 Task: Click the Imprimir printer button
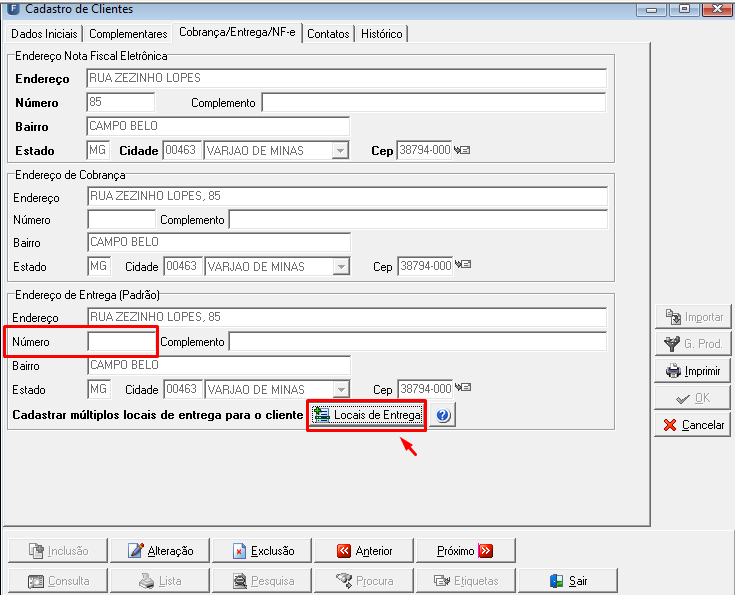point(693,371)
